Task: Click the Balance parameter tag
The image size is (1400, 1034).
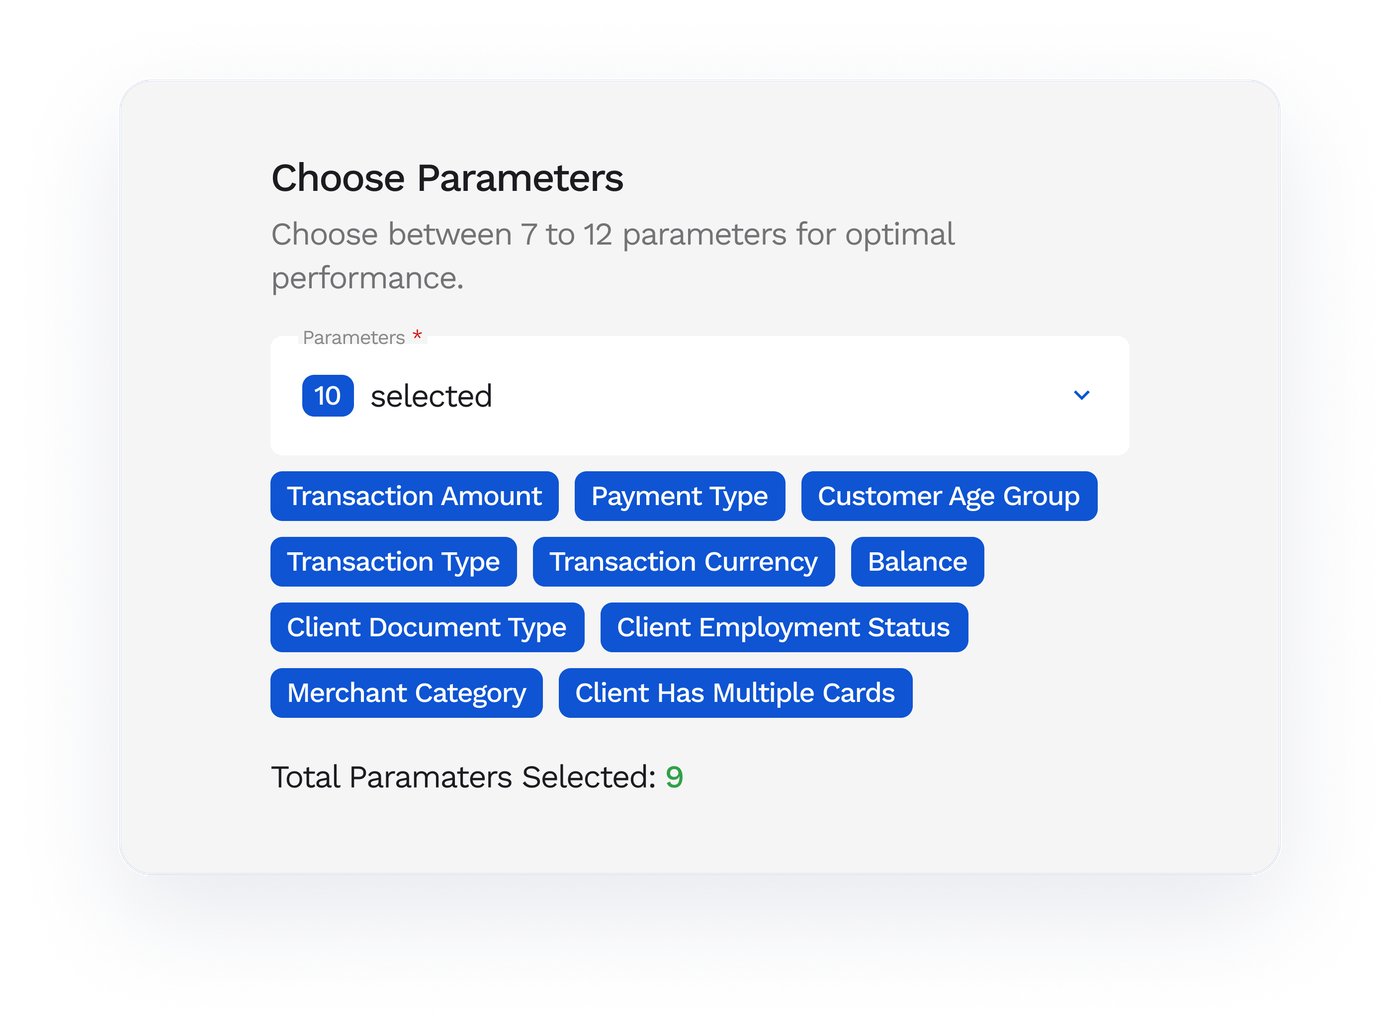Action: point(918,562)
